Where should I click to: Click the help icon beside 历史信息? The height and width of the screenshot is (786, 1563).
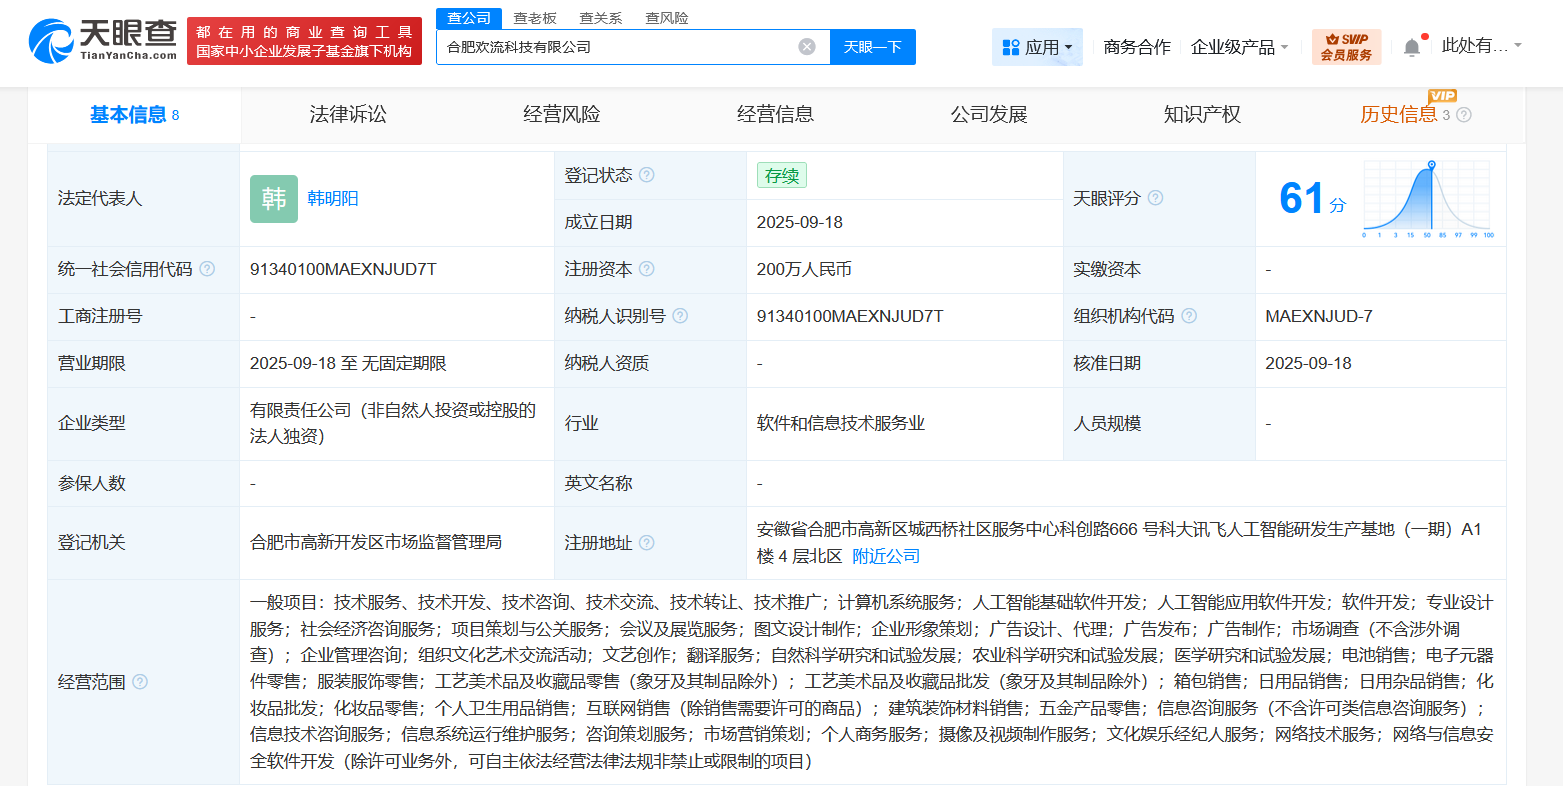(x=1464, y=114)
